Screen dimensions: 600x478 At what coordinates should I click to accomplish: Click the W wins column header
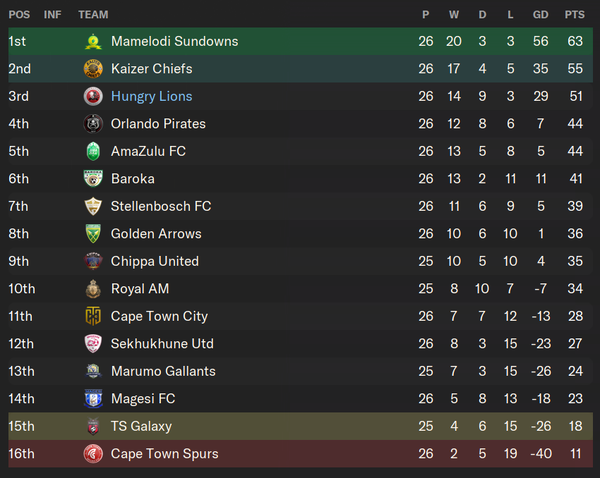click(x=454, y=15)
